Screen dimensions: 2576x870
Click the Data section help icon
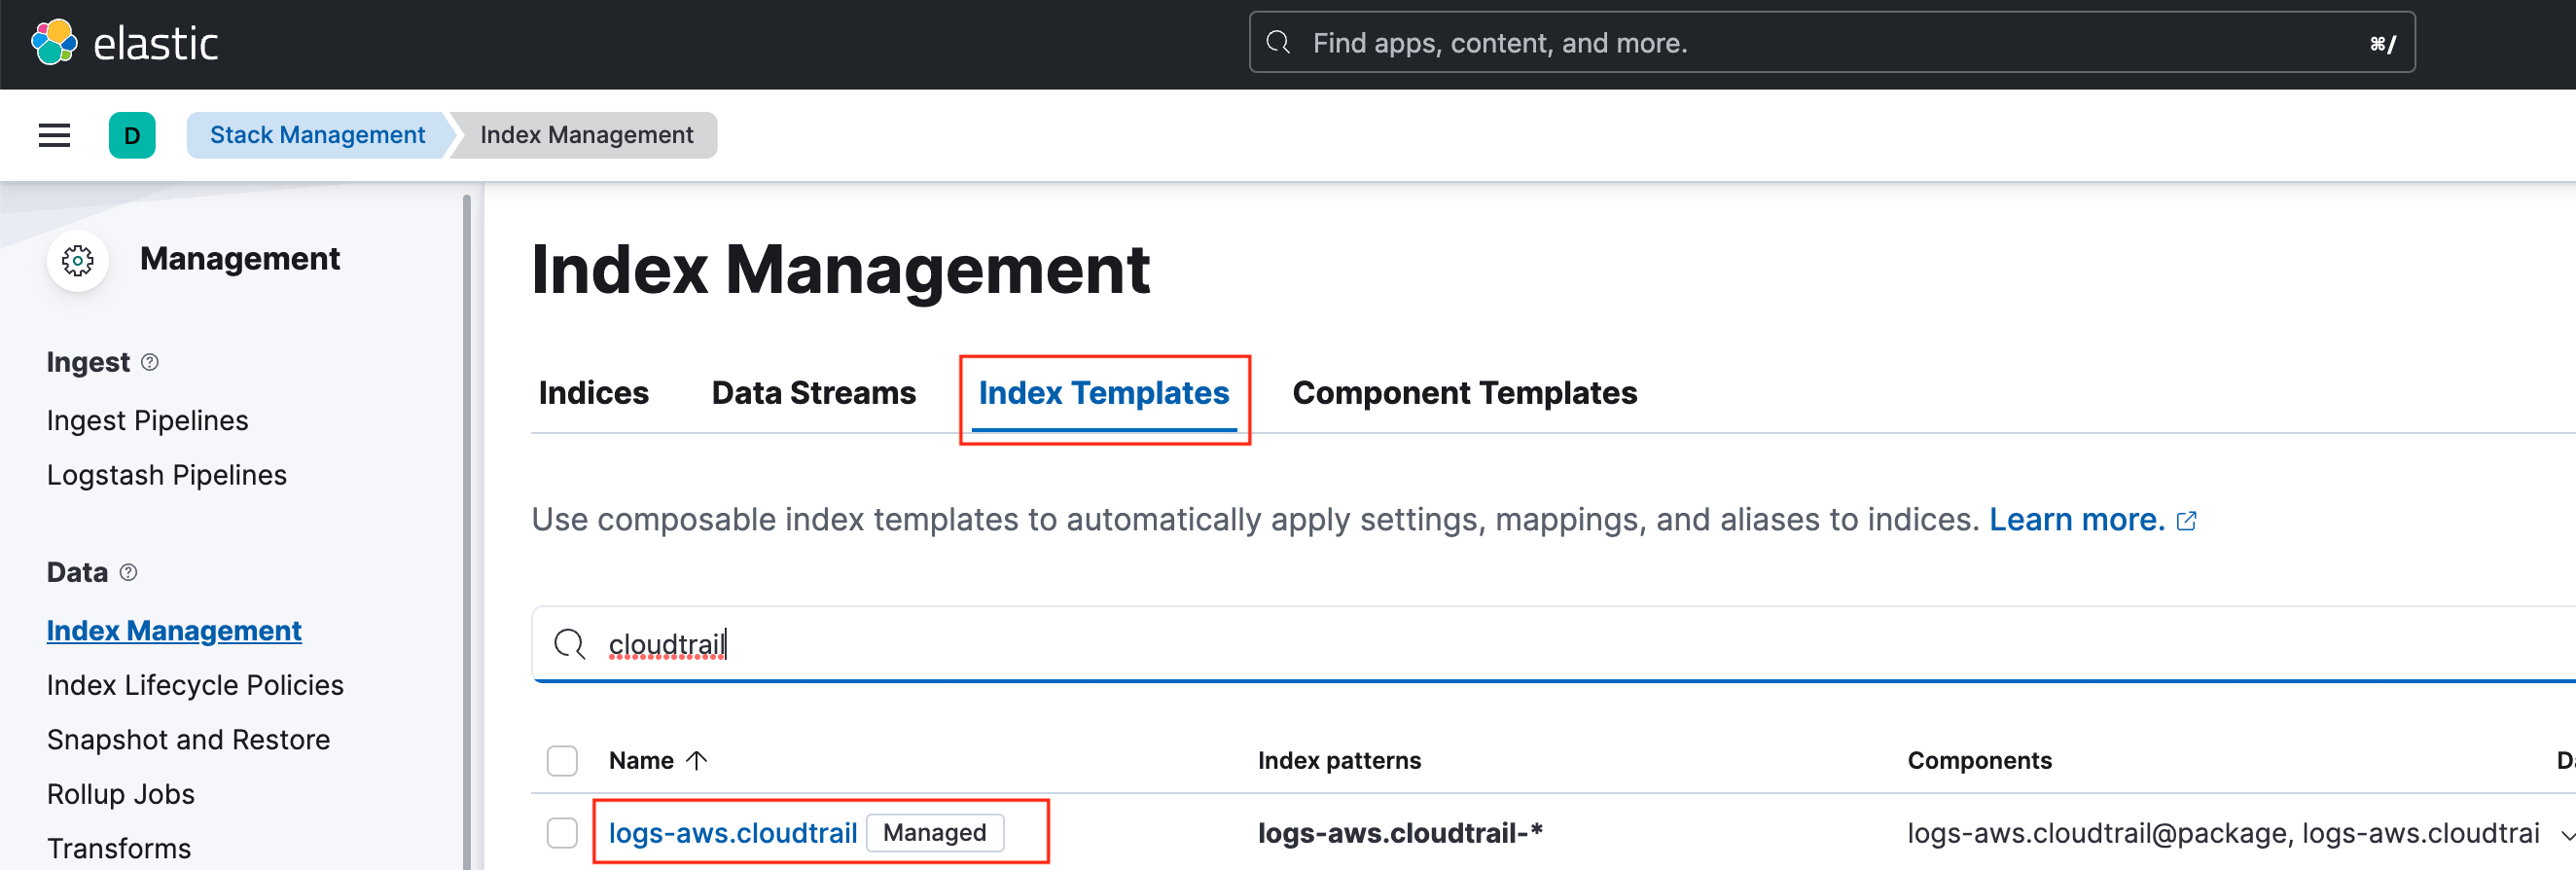click(x=128, y=572)
